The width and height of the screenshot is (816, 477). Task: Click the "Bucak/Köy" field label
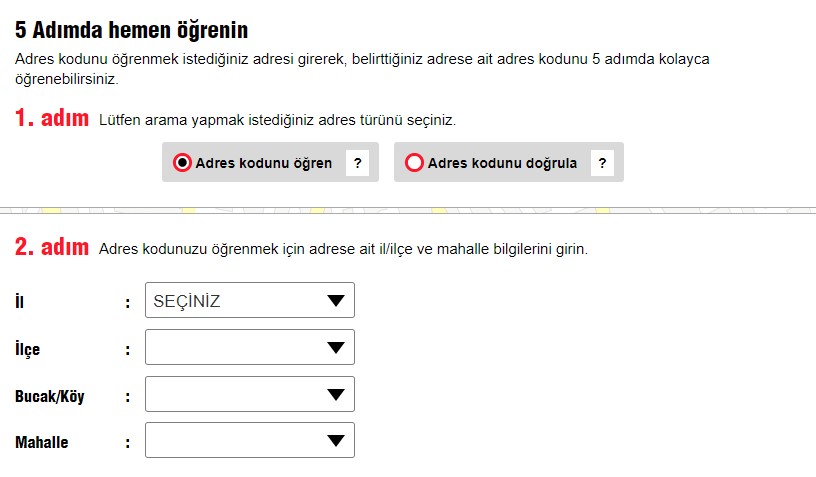50,396
